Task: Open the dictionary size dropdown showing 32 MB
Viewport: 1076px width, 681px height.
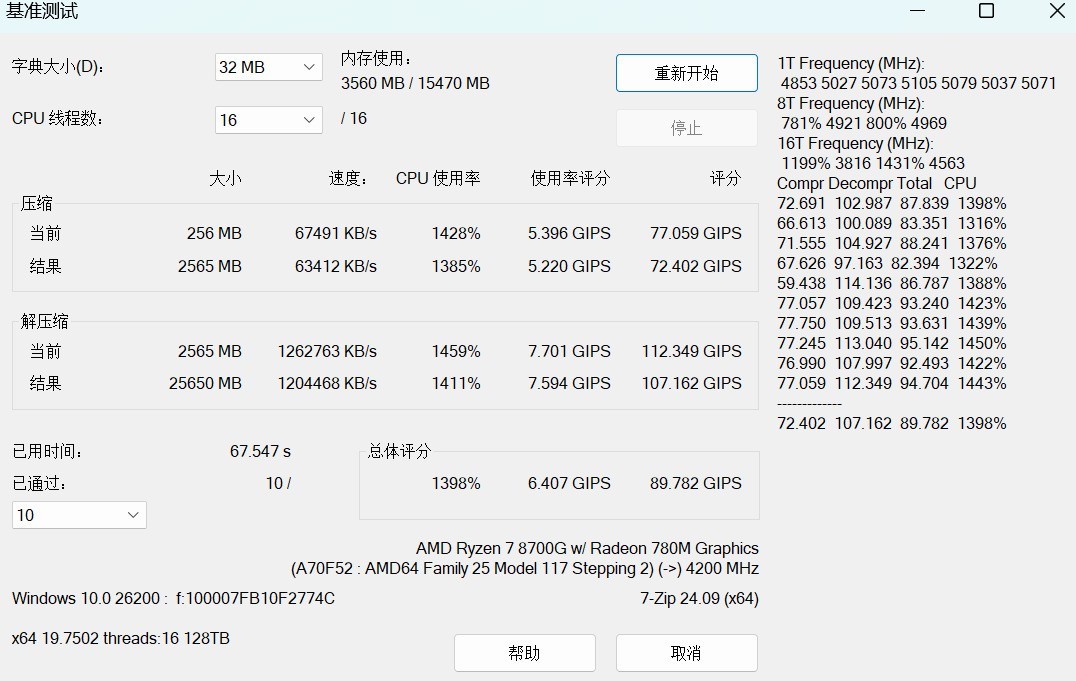Action: [x=267, y=67]
